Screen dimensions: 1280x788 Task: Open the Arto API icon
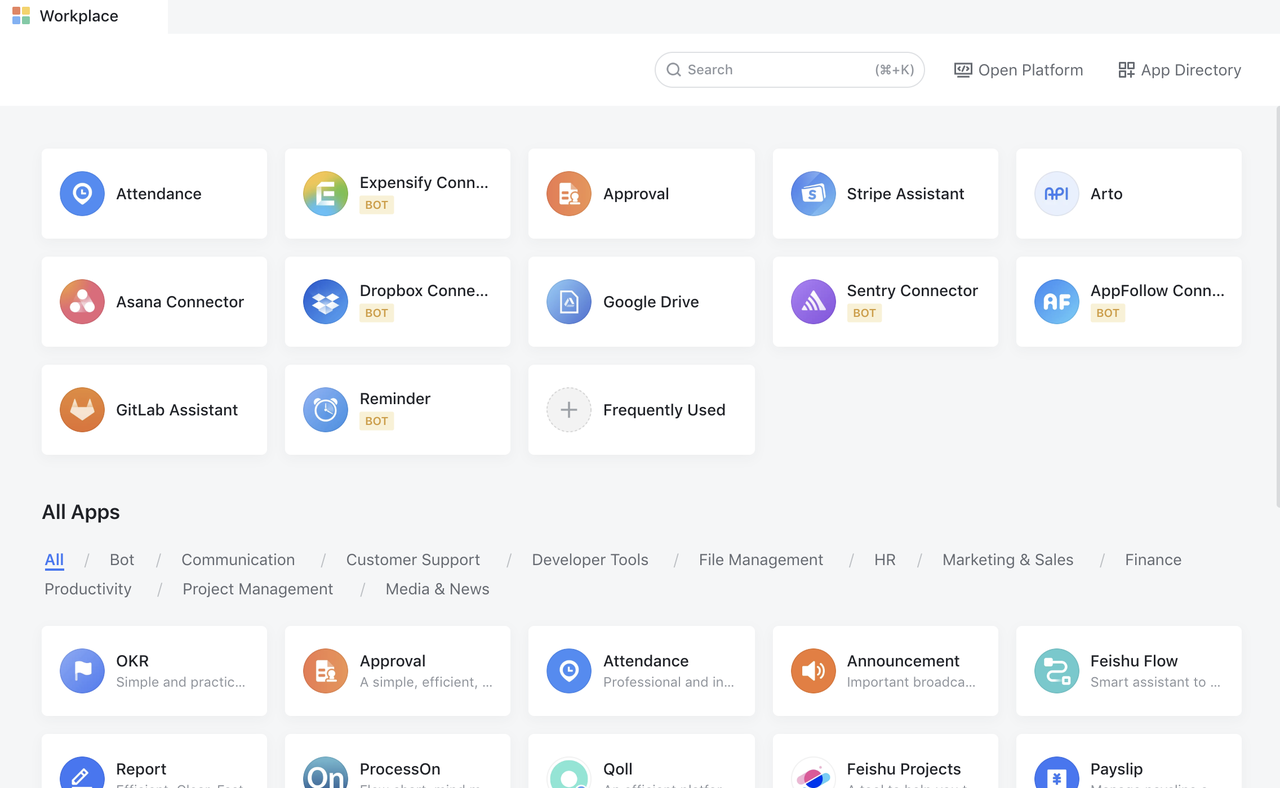(1057, 194)
